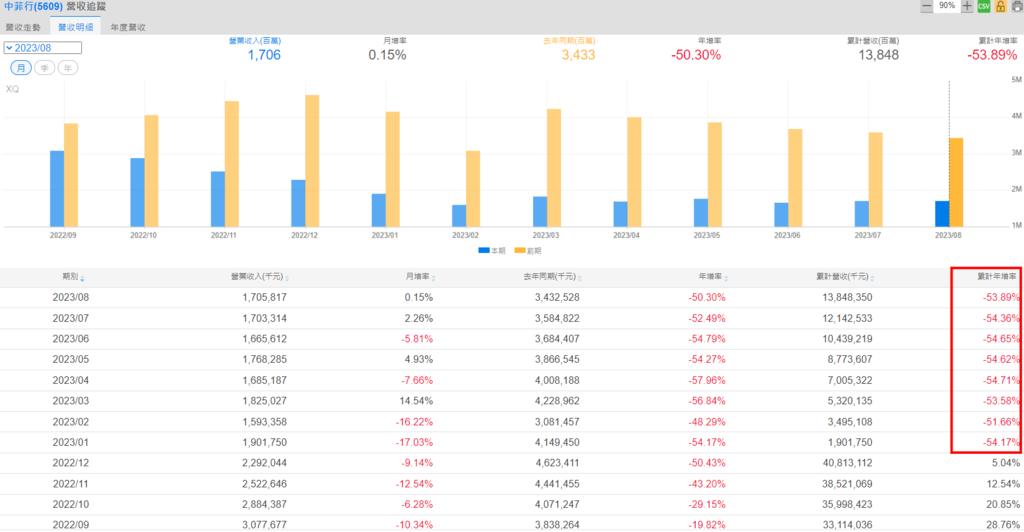Click the 2022/09 blue chart bar
This screenshot has height=532, width=1024.
coord(57,189)
